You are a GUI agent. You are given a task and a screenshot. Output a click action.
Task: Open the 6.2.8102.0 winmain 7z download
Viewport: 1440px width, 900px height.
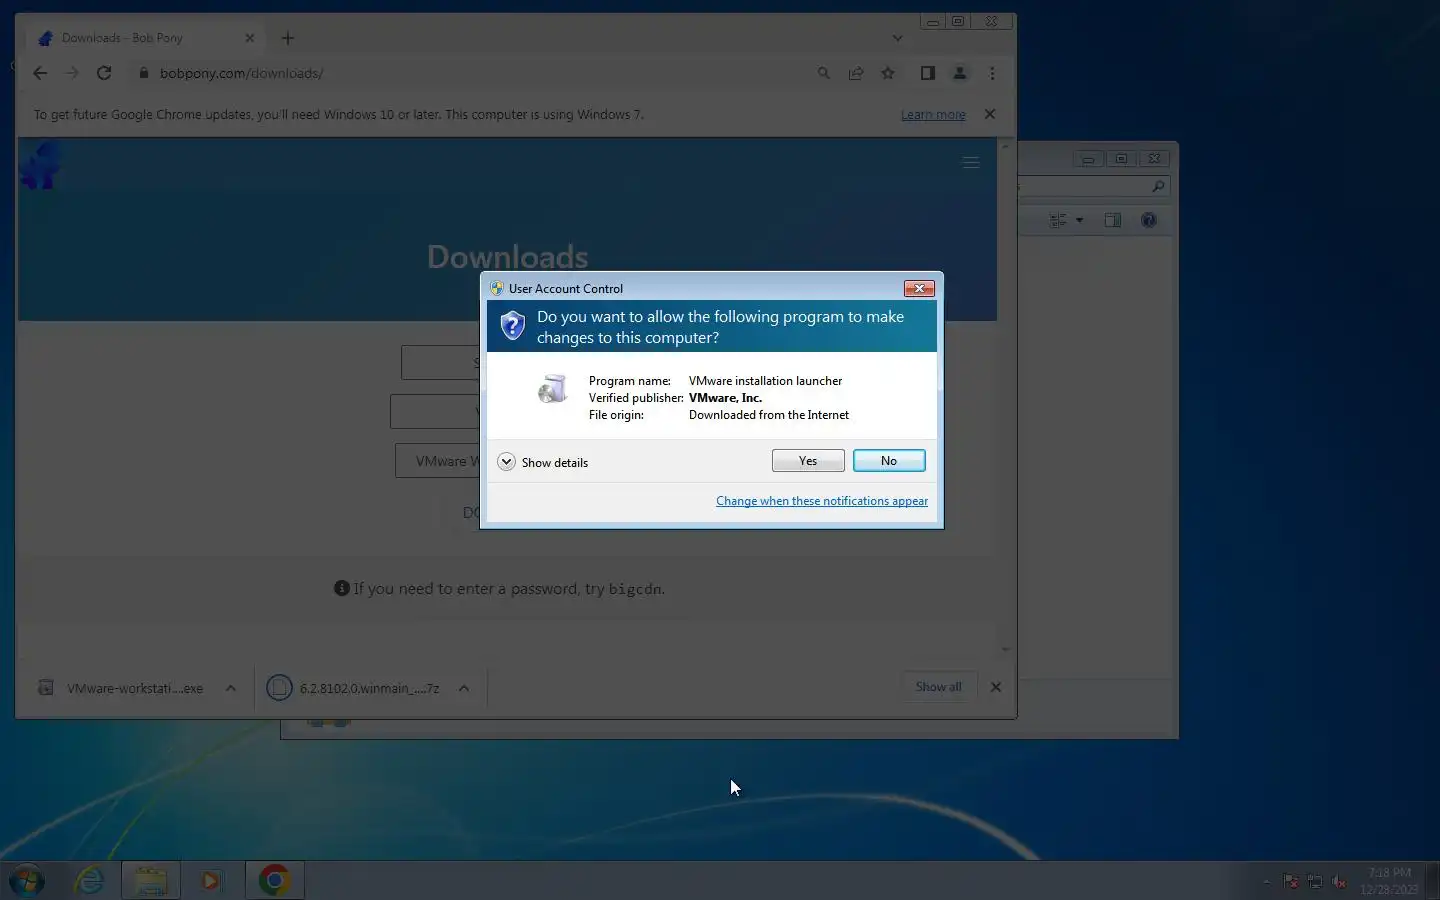(x=355, y=688)
